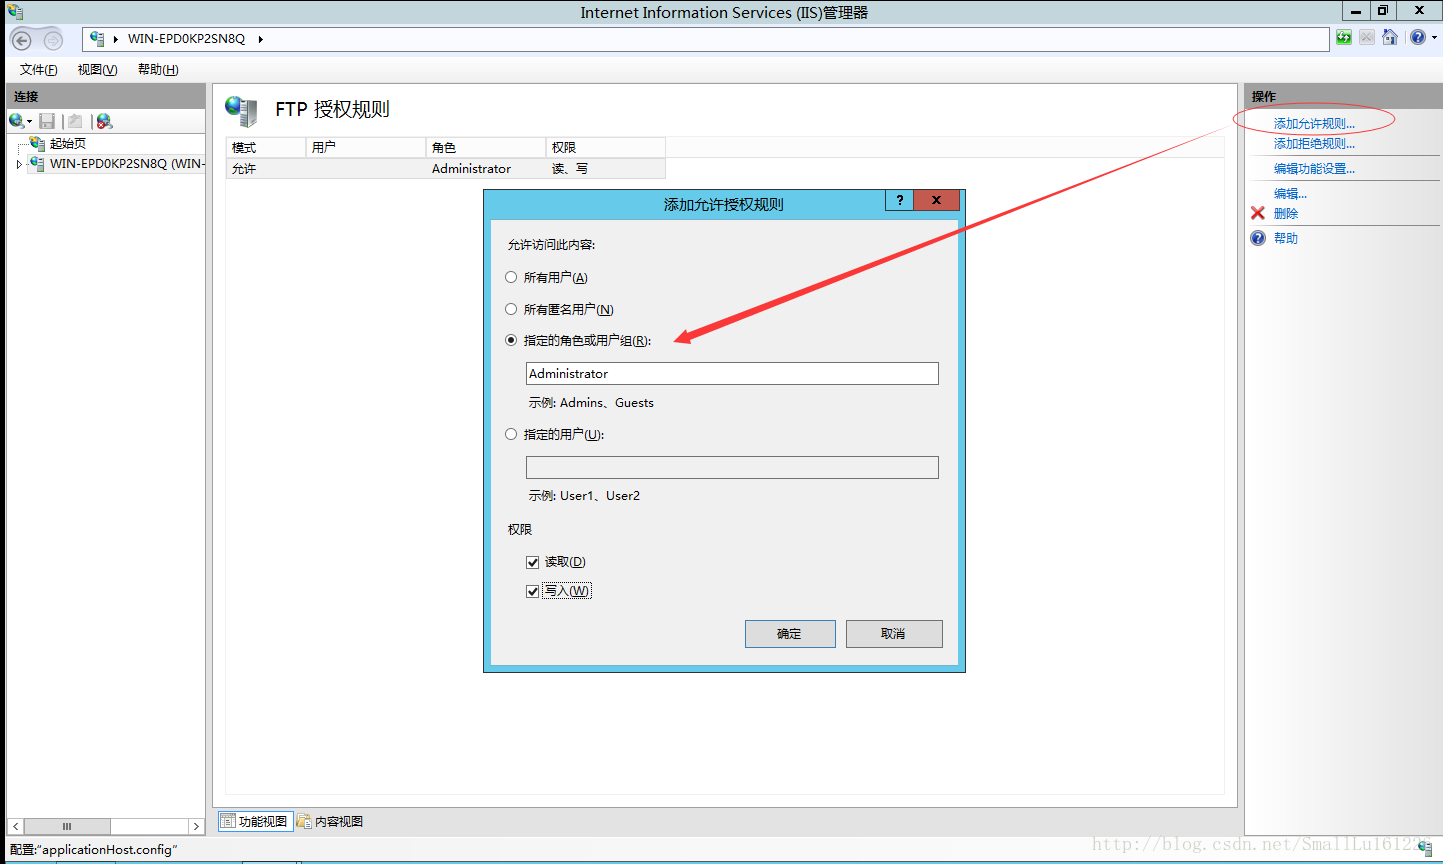This screenshot has height=864, width=1443.
Task: Open the 文件 menu
Action: coord(39,69)
